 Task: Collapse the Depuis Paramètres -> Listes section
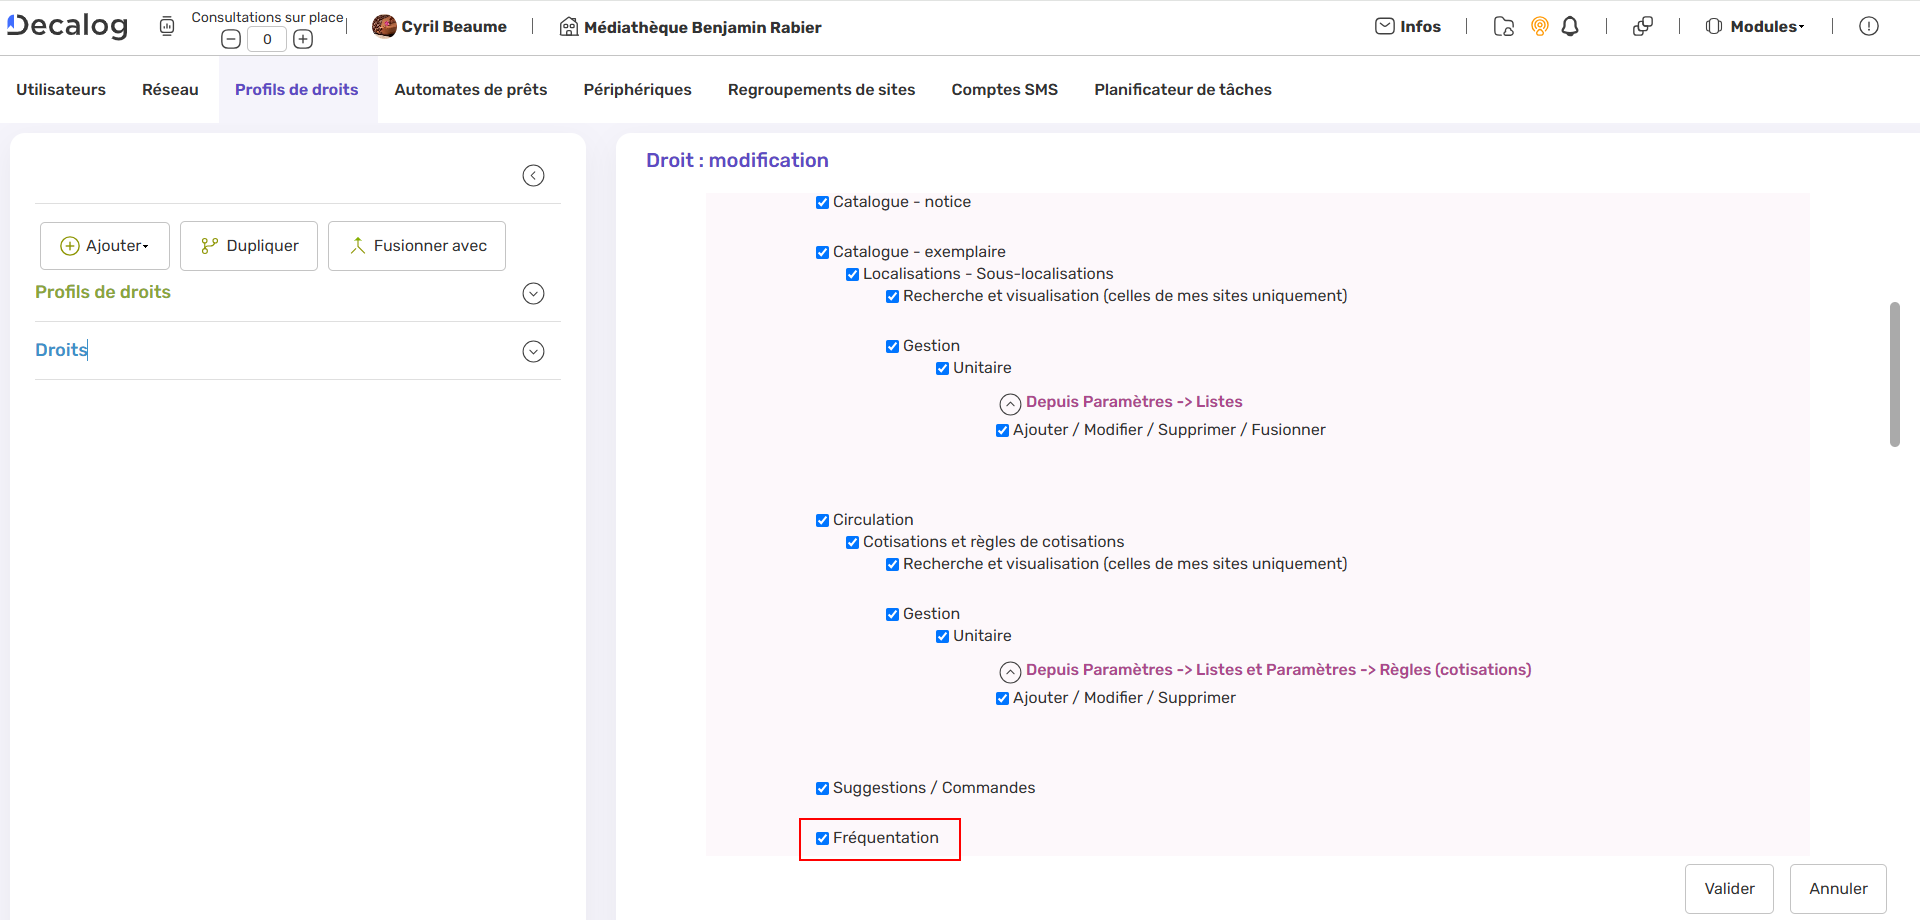pos(1010,403)
